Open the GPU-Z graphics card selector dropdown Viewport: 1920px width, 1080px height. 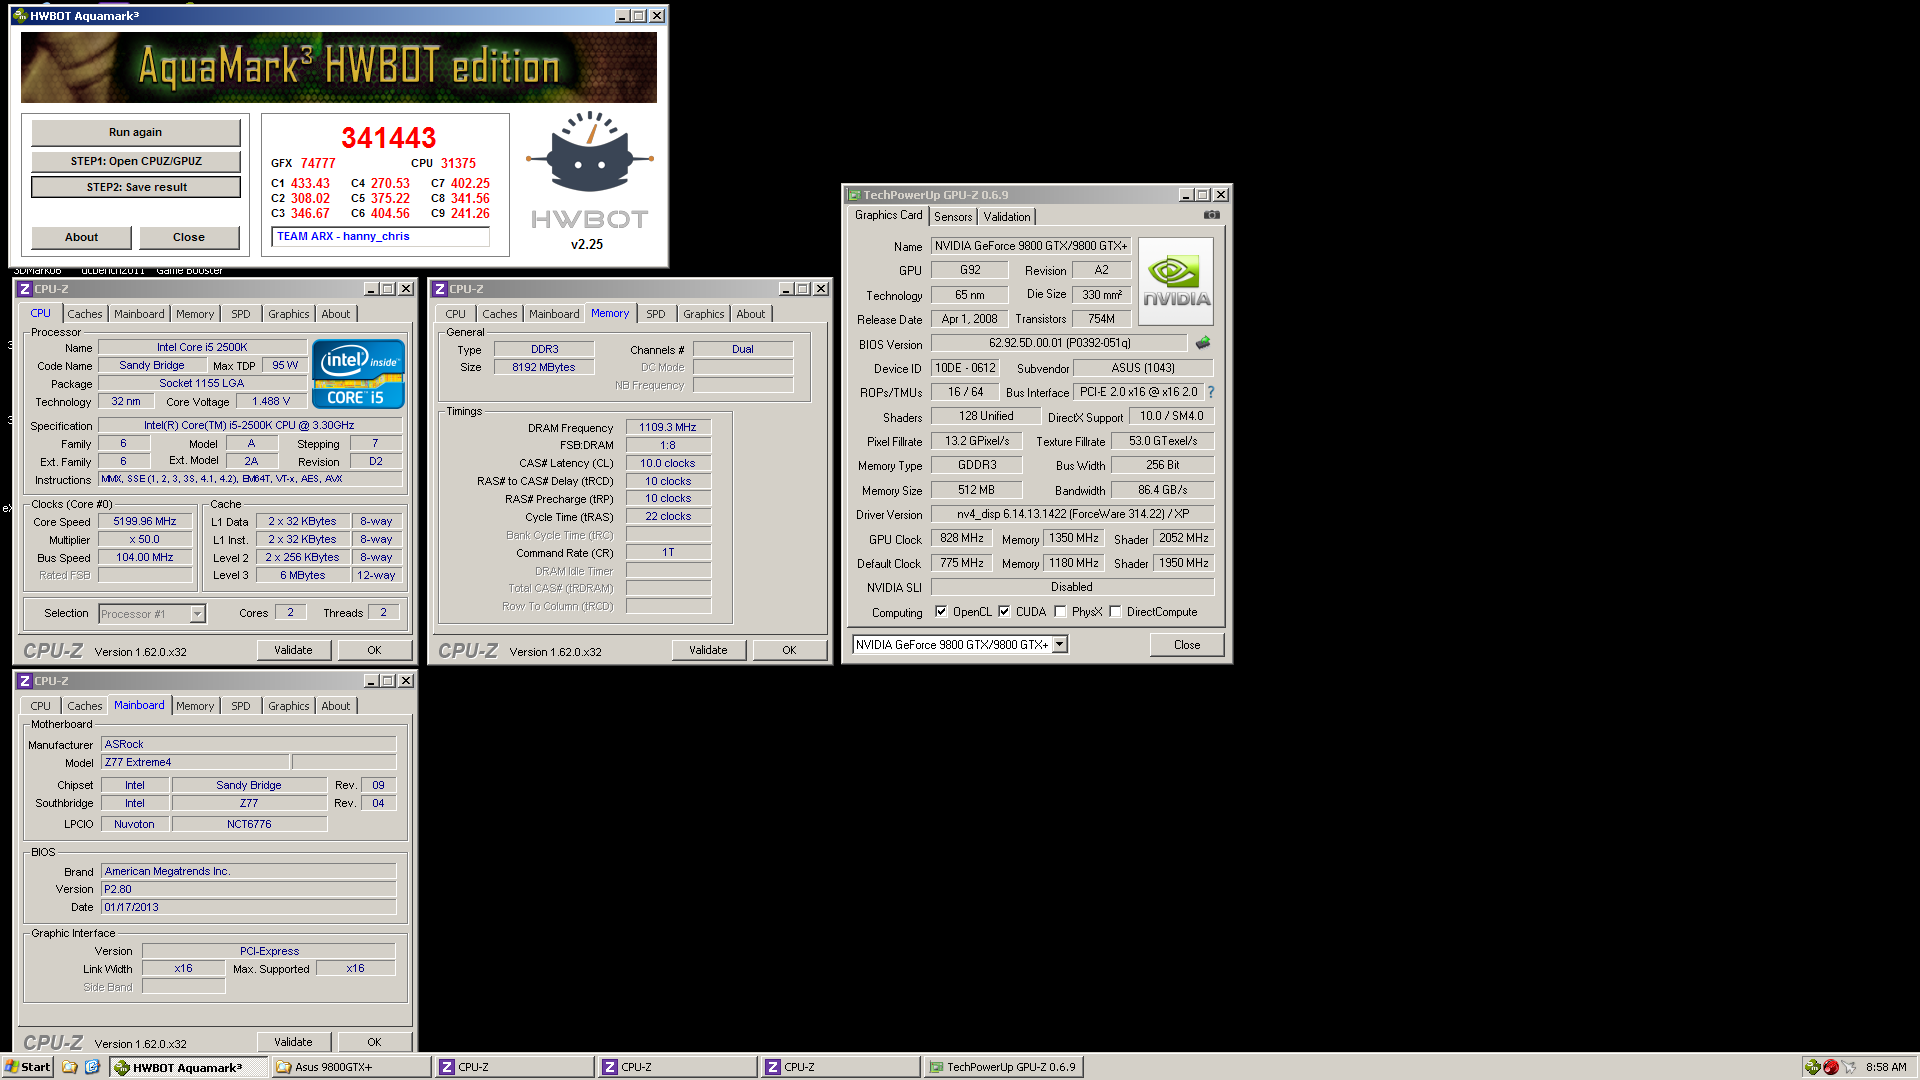(x=1060, y=645)
